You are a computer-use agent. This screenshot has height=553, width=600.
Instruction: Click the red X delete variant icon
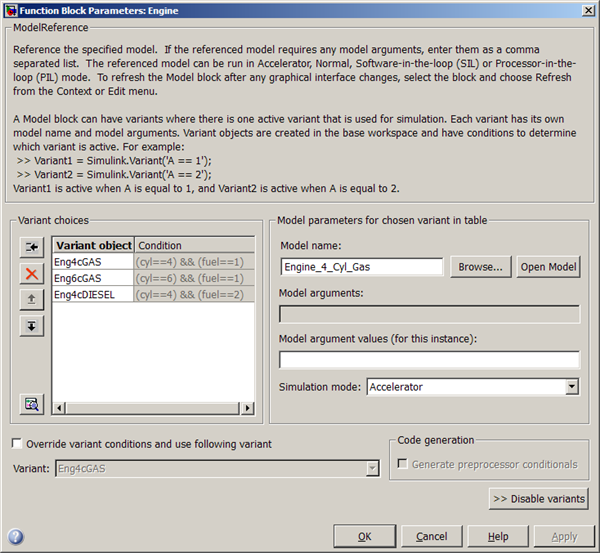click(x=33, y=273)
